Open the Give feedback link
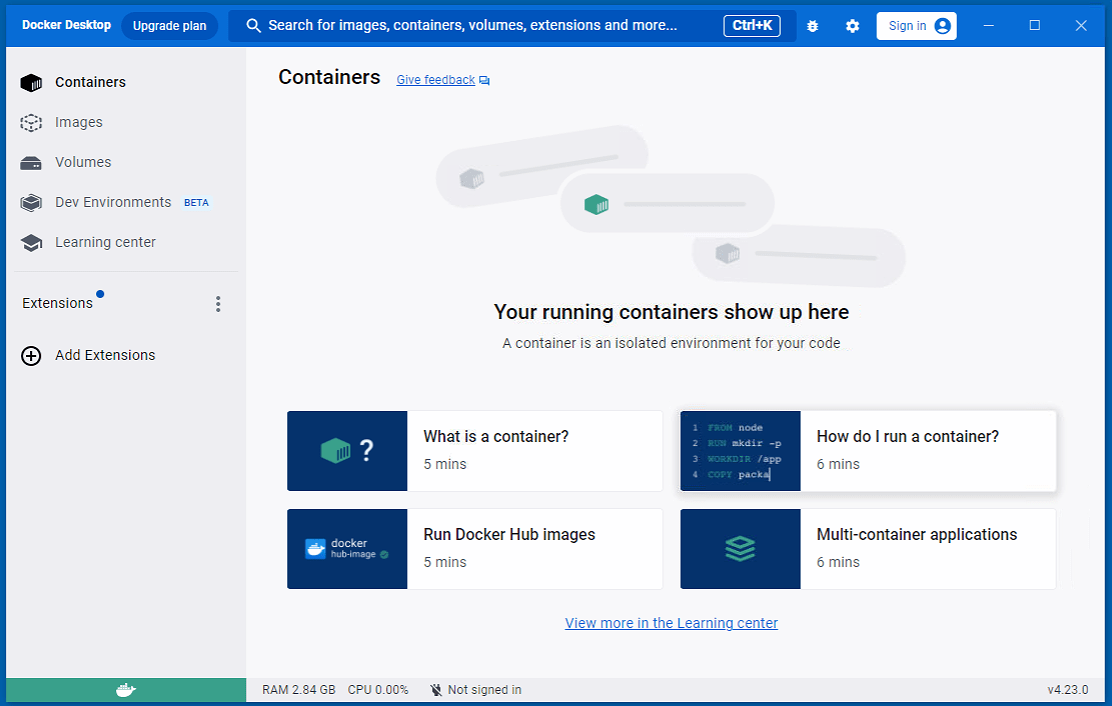 [x=436, y=80]
